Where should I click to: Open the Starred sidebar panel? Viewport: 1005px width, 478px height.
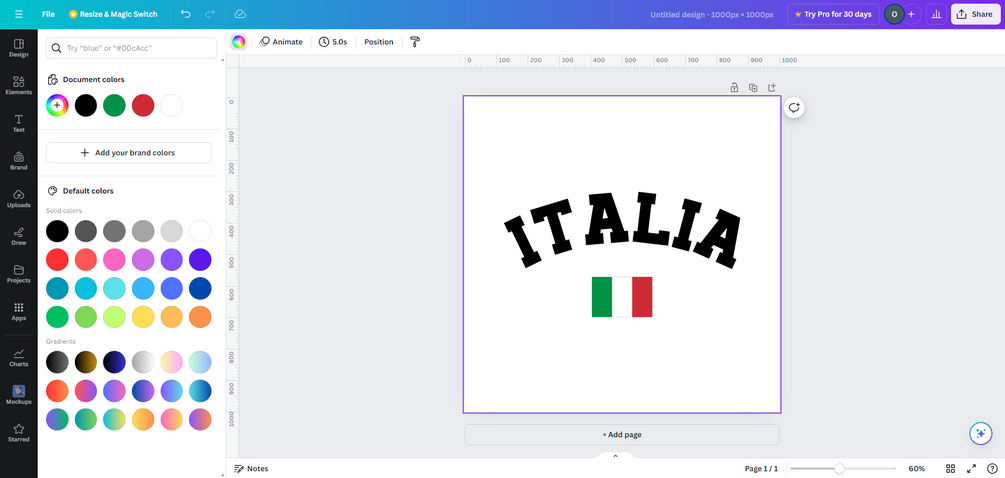pos(19,433)
